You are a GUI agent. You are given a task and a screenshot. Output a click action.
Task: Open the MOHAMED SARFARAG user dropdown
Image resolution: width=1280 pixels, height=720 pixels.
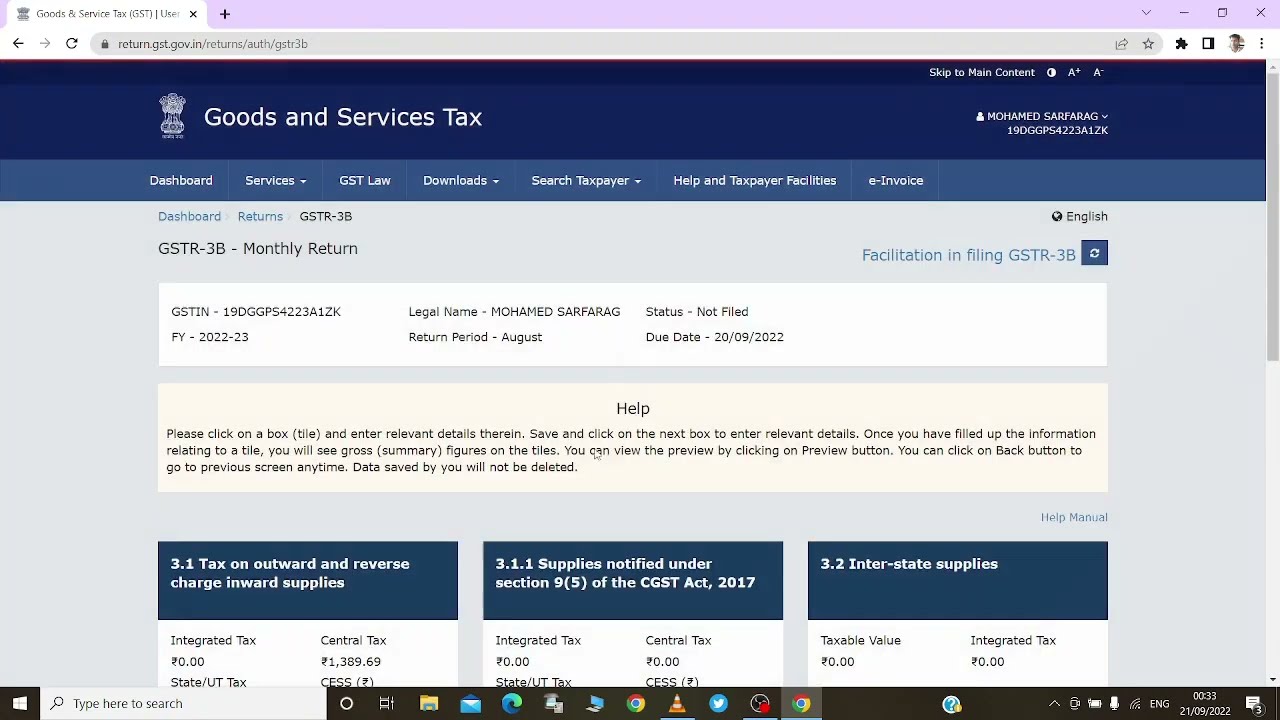(1042, 116)
